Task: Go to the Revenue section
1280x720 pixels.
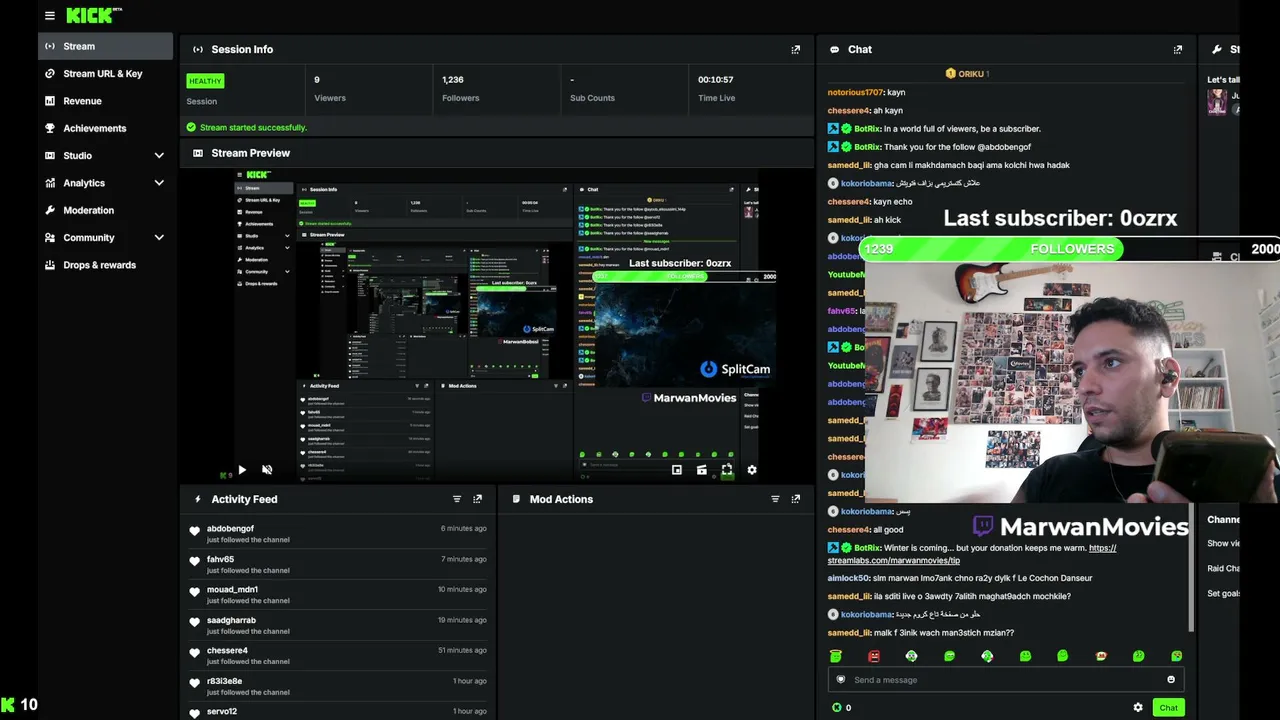Action: point(105,101)
